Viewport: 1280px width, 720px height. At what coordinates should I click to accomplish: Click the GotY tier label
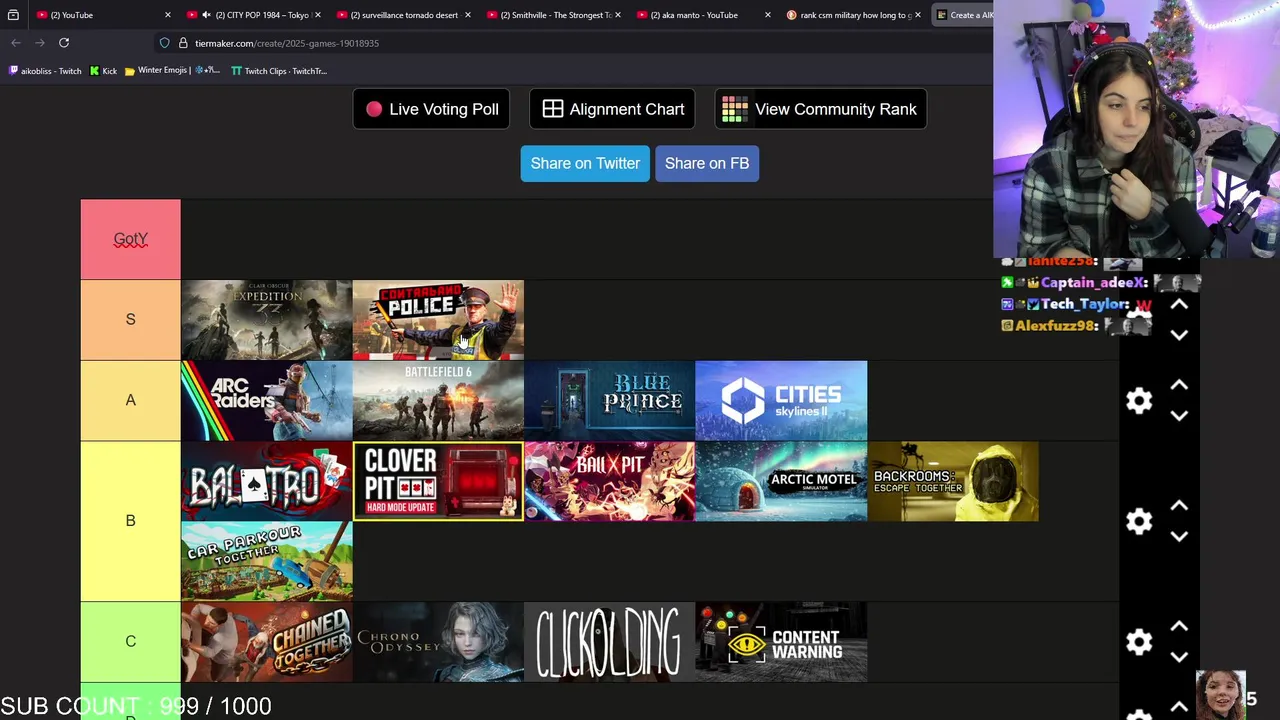tap(131, 239)
